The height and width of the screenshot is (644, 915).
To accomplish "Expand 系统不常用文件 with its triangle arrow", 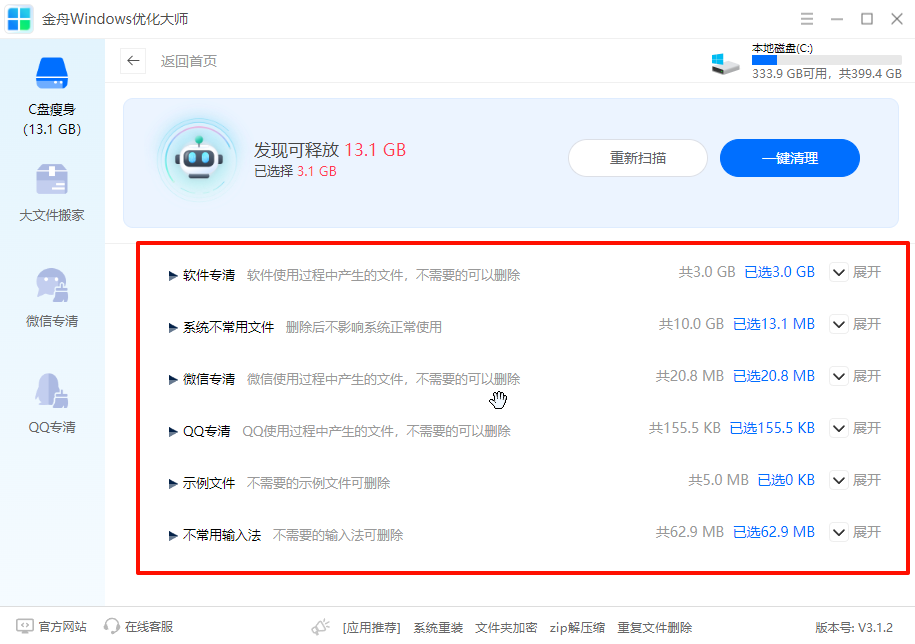I will (173, 327).
